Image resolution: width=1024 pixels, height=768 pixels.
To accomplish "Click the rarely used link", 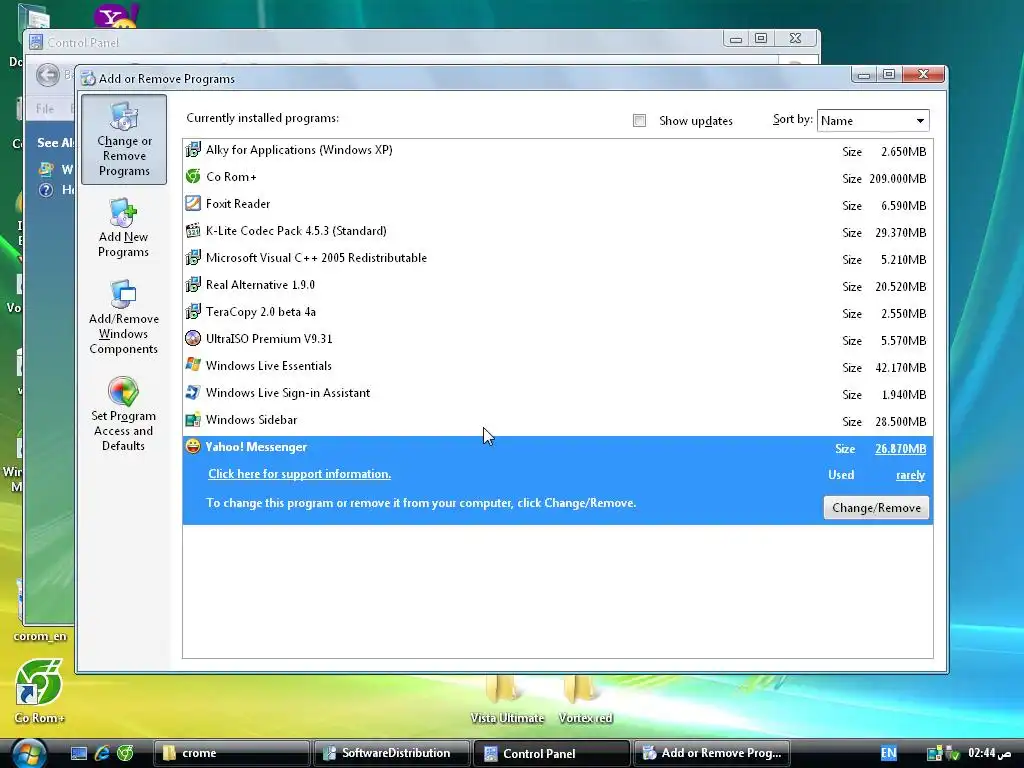I will point(910,475).
